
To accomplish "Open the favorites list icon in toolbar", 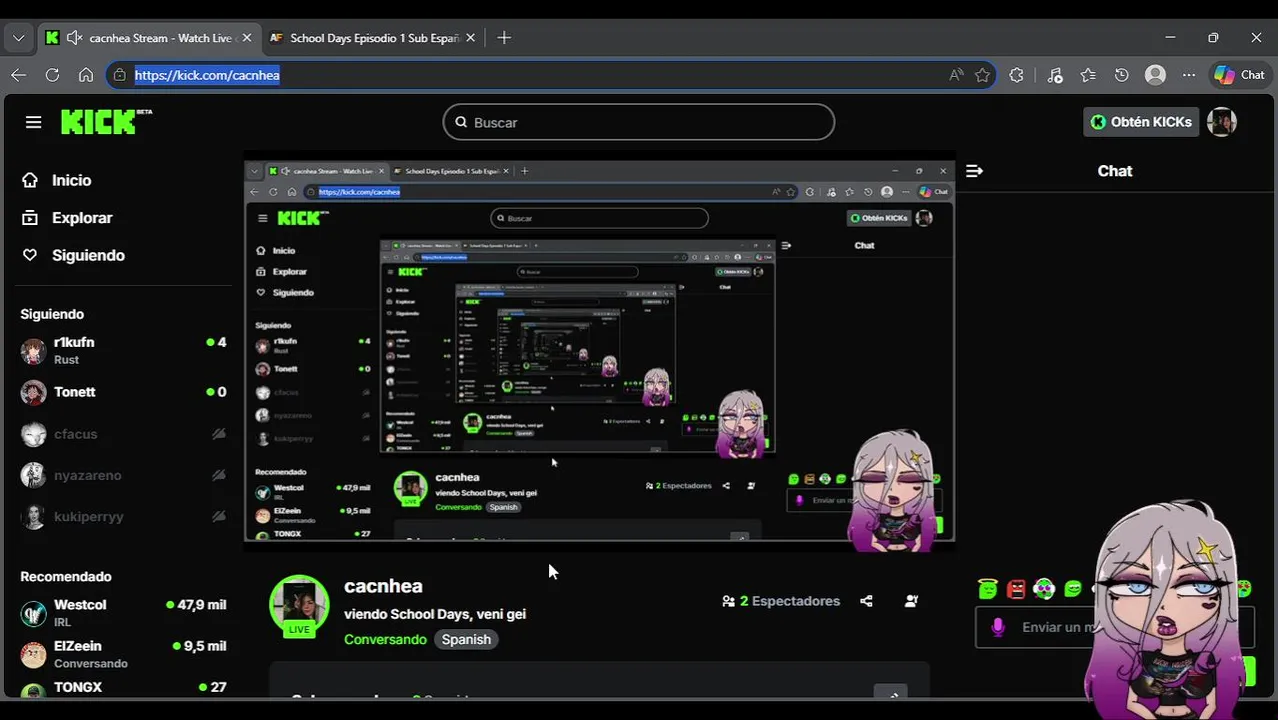I will tap(1088, 75).
